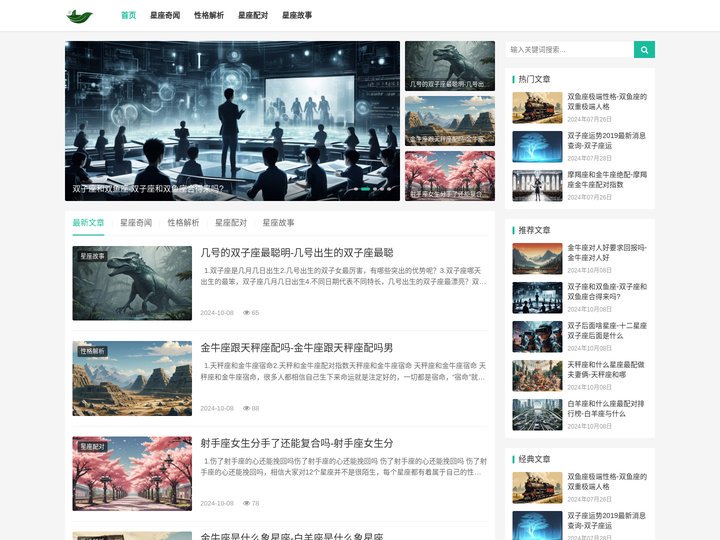Viewport: 720px width, 540px height.
Task: Click the eye view-count icon showing 88
Action: coord(246,408)
